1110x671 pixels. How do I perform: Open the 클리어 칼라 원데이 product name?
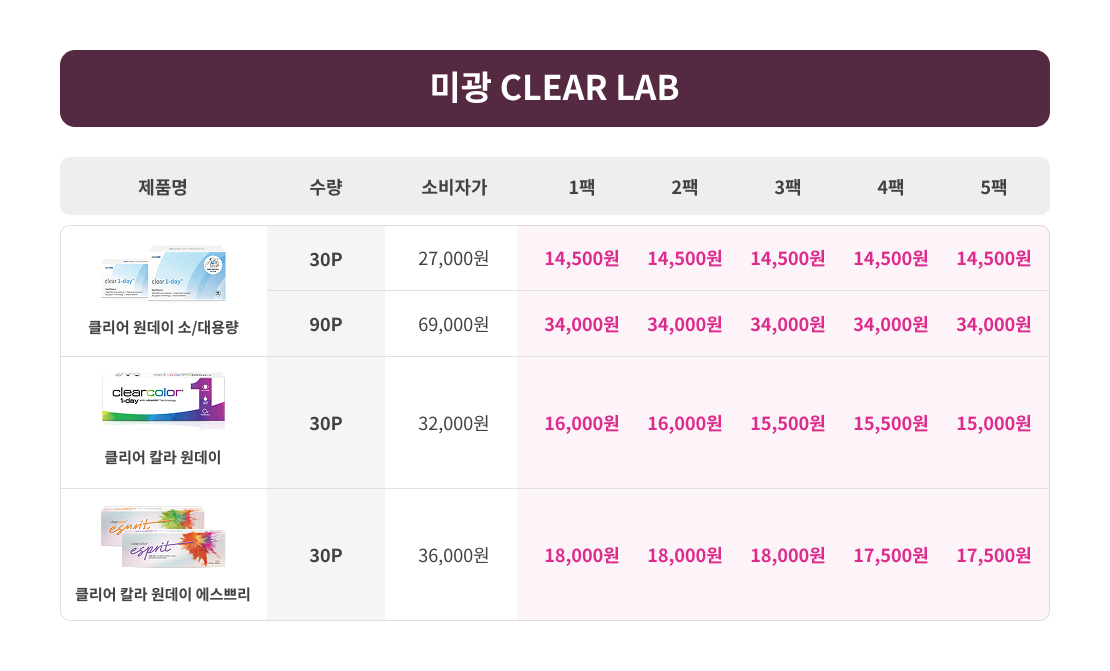[x=163, y=458]
